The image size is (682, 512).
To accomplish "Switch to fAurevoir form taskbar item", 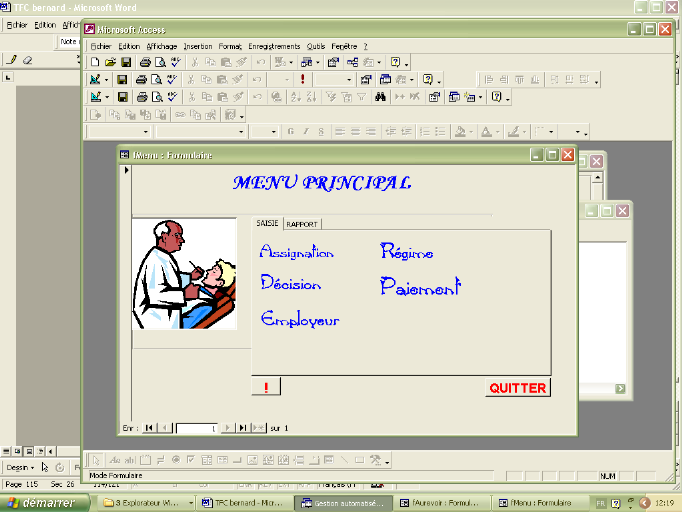I will point(440,503).
